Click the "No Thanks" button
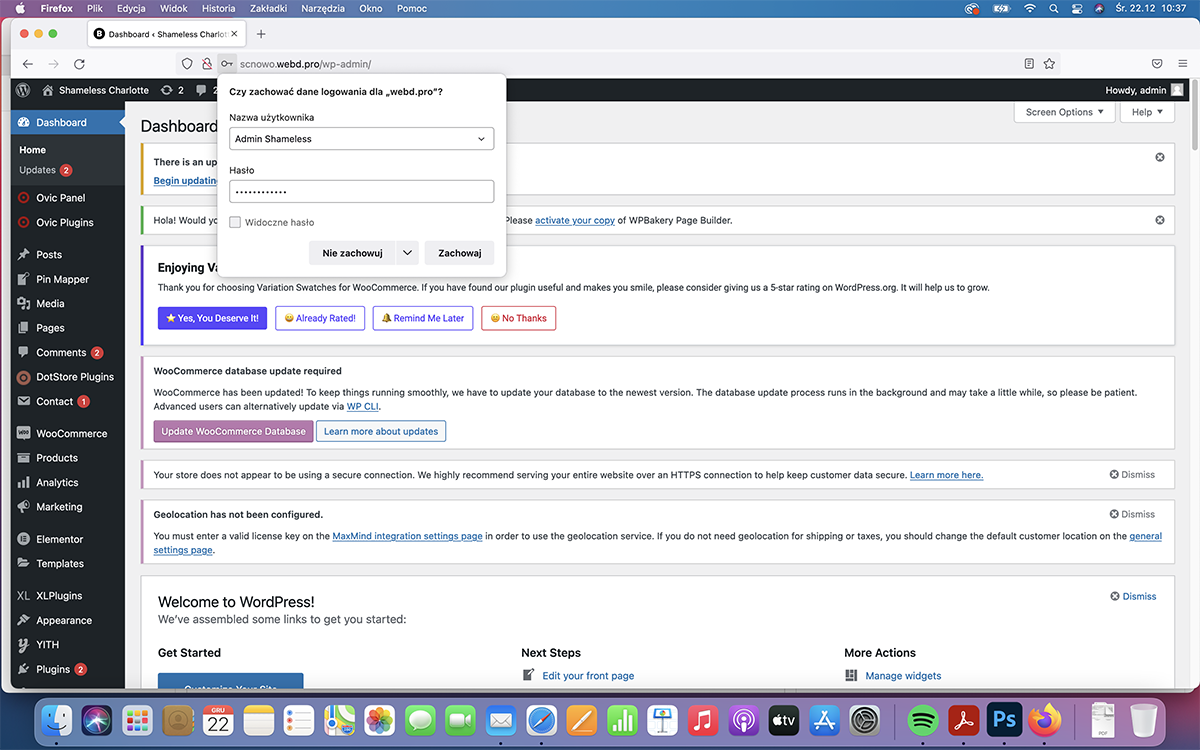This screenshot has width=1200, height=750. (x=519, y=318)
